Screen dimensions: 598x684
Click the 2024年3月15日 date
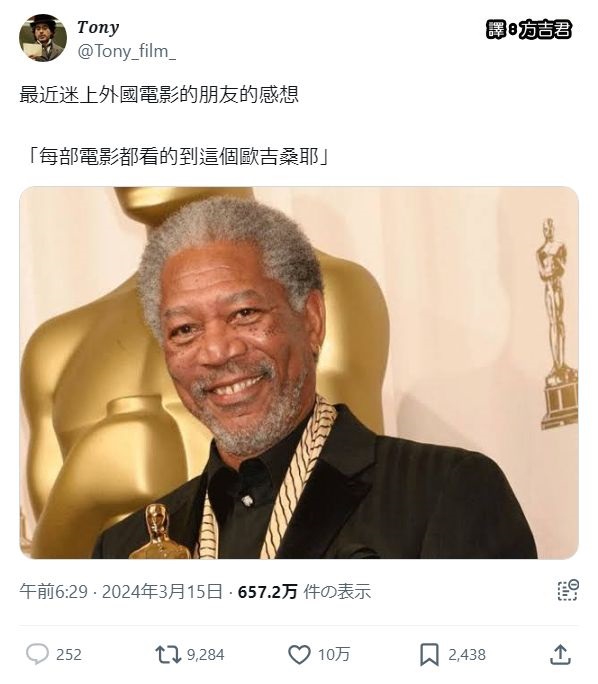(x=162, y=592)
